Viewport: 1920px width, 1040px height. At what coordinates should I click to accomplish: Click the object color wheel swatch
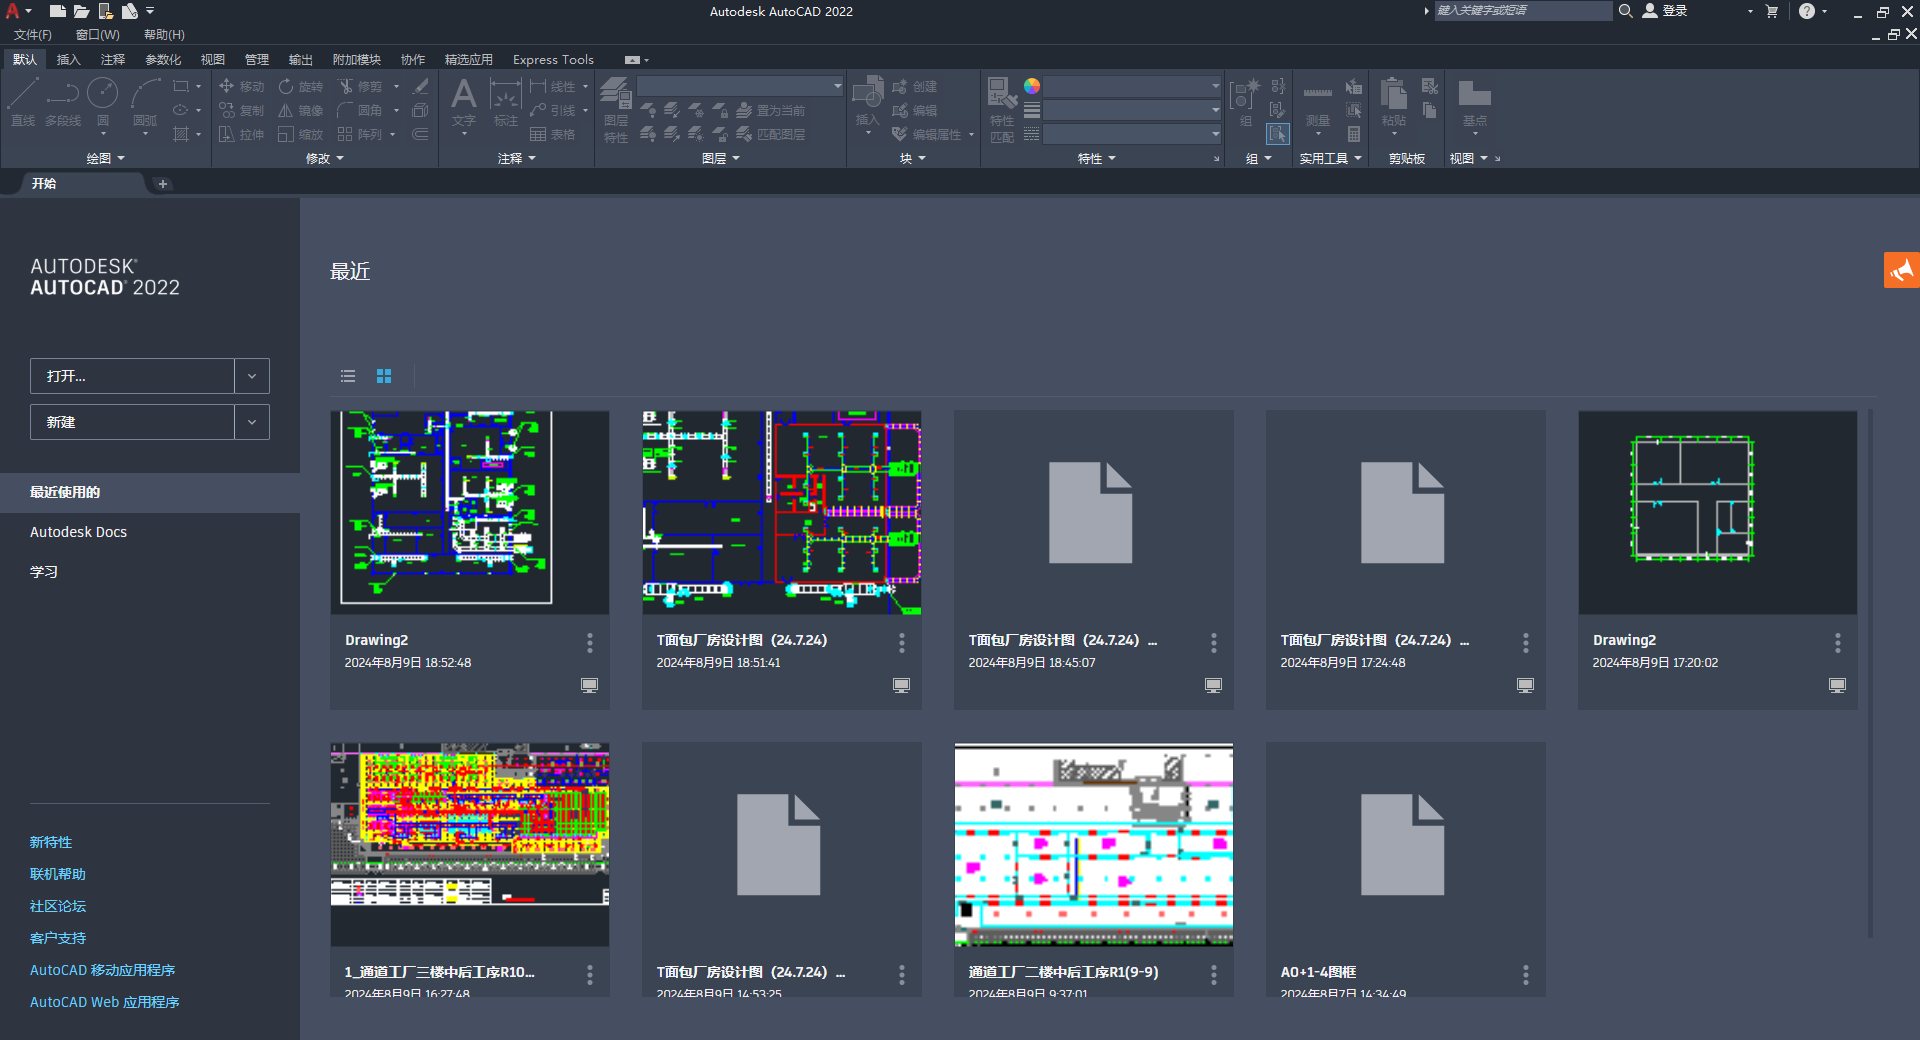coord(1032,86)
